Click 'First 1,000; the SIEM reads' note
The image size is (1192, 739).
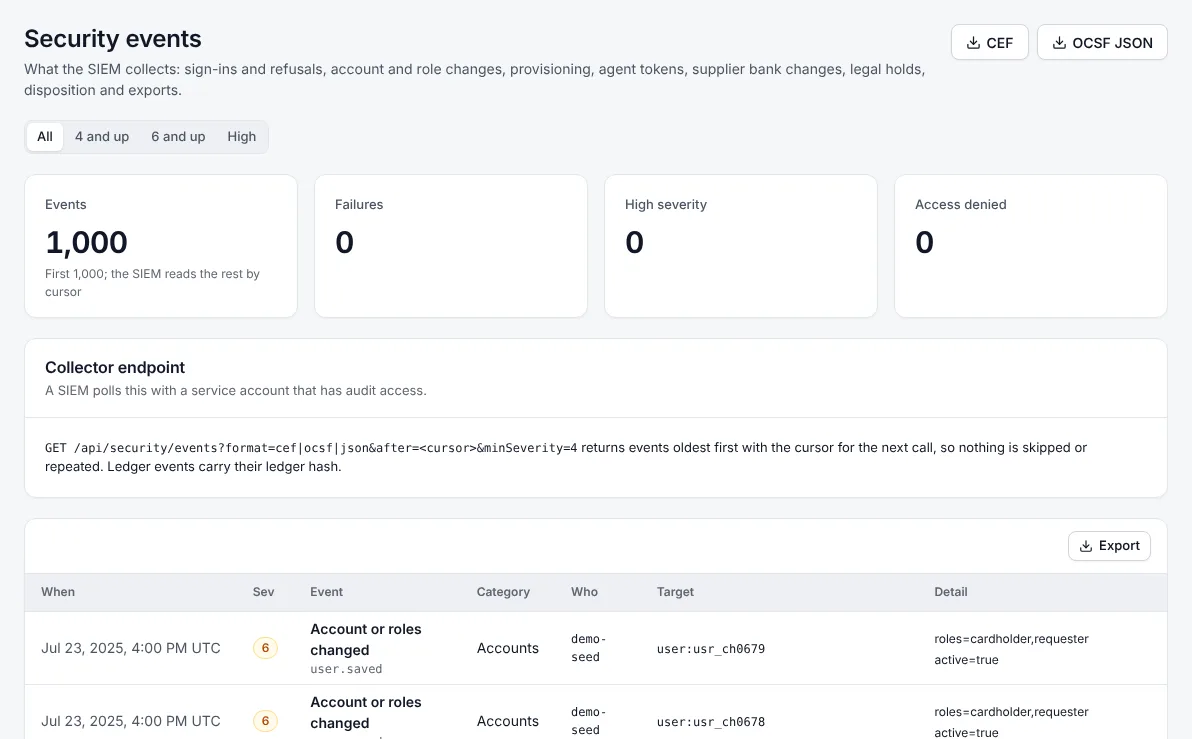(152, 283)
